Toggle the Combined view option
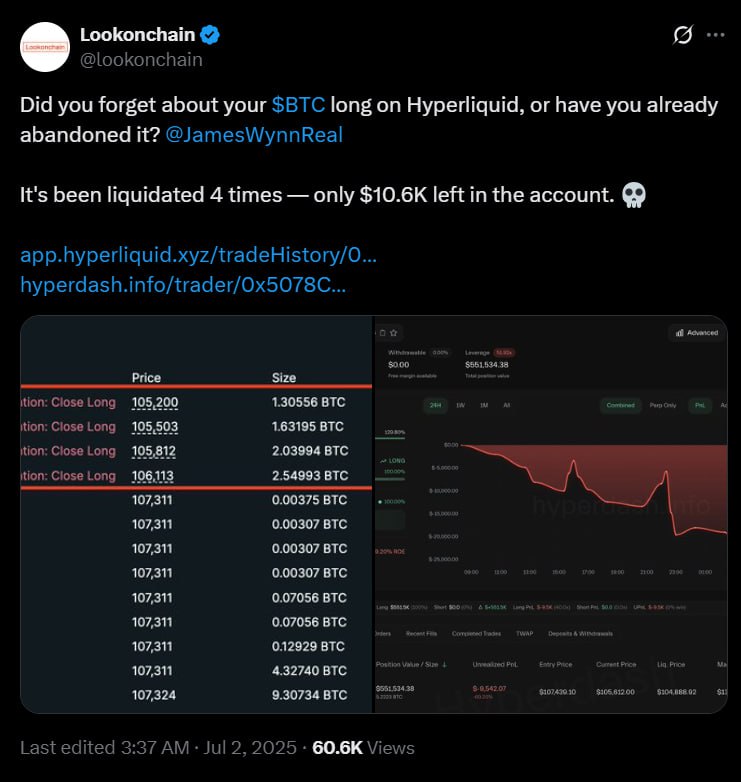 (620, 405)
